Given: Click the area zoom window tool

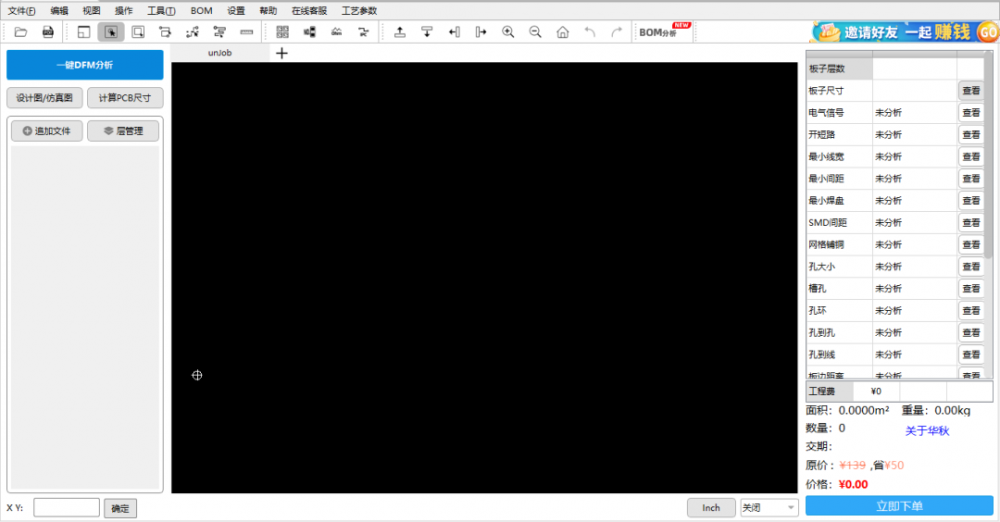Looking at the screenshot, I should [138, 32].
